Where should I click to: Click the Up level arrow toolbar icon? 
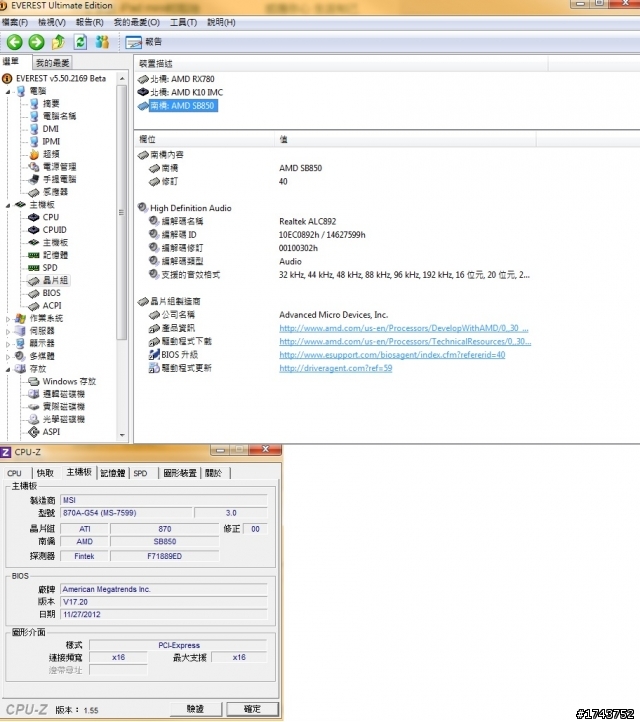coord(58,42)
